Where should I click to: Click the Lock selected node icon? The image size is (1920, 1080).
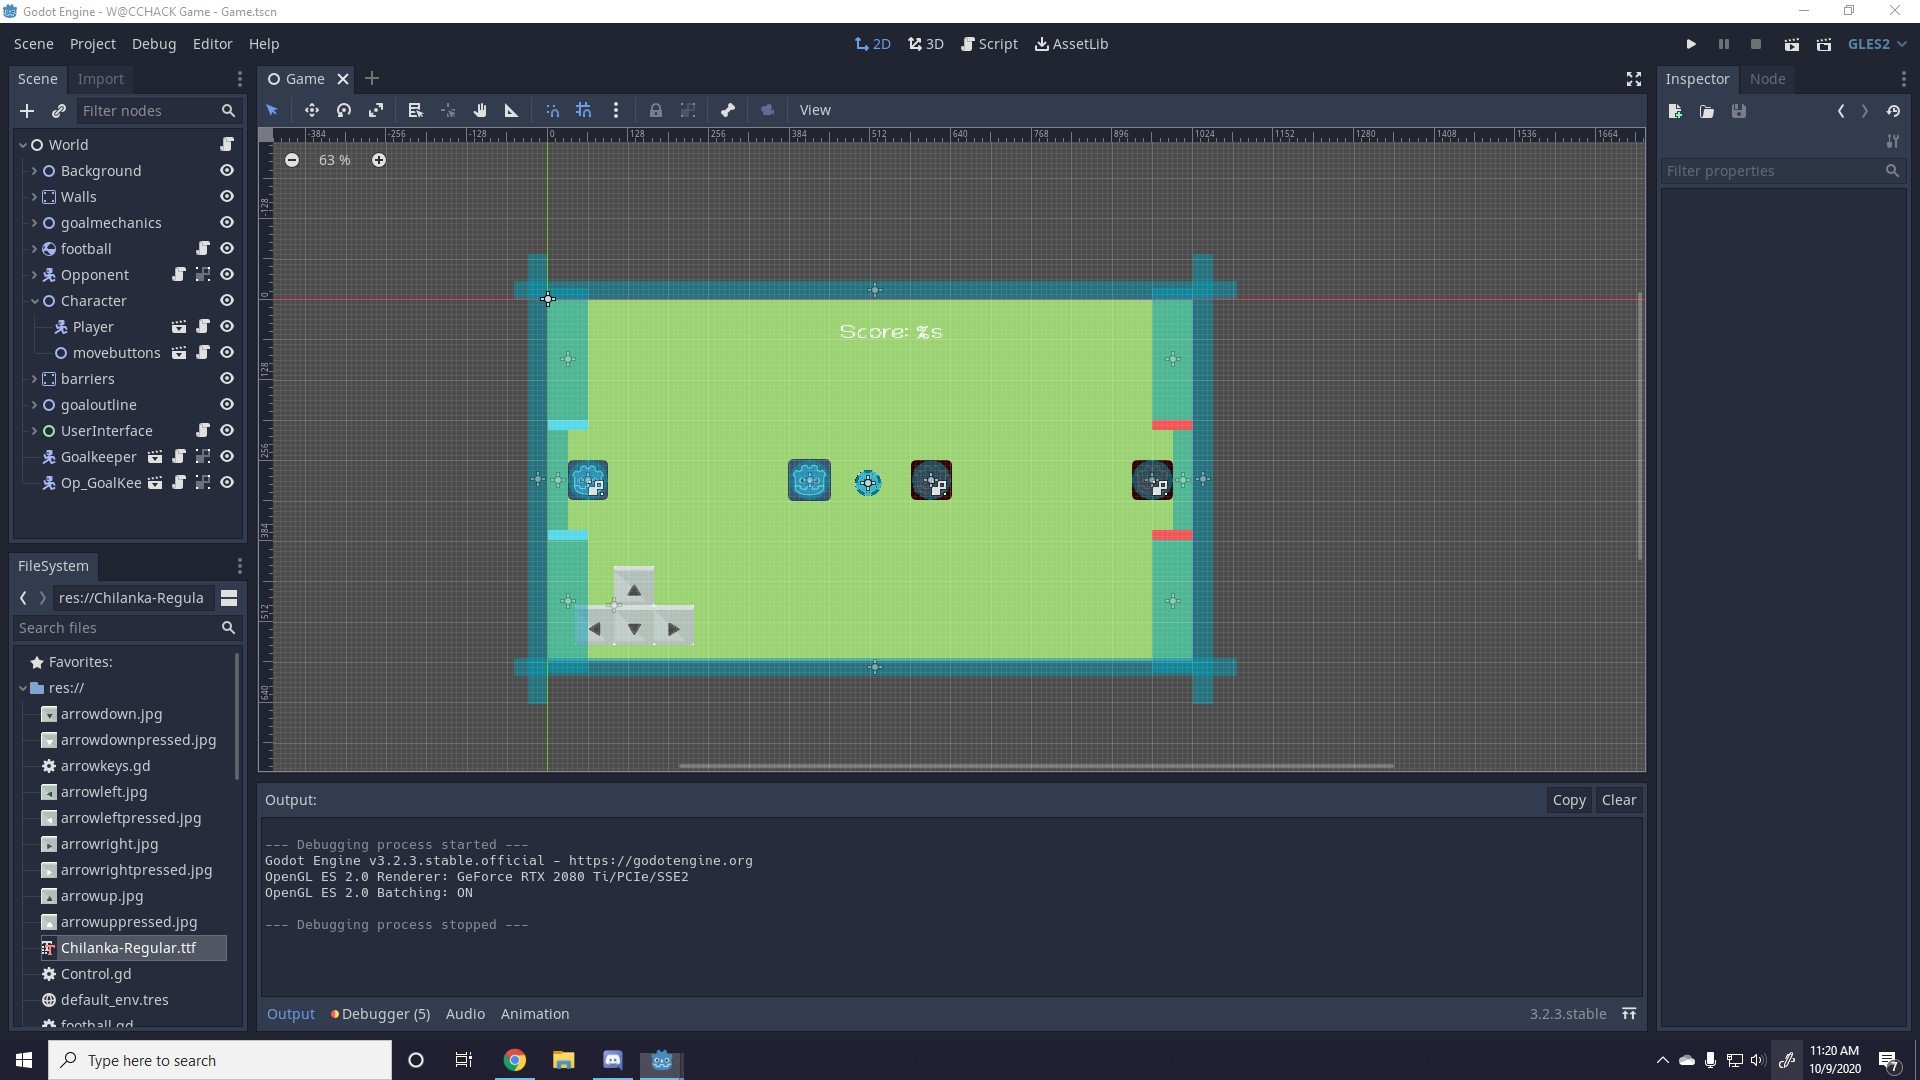[x=655, y=110]
